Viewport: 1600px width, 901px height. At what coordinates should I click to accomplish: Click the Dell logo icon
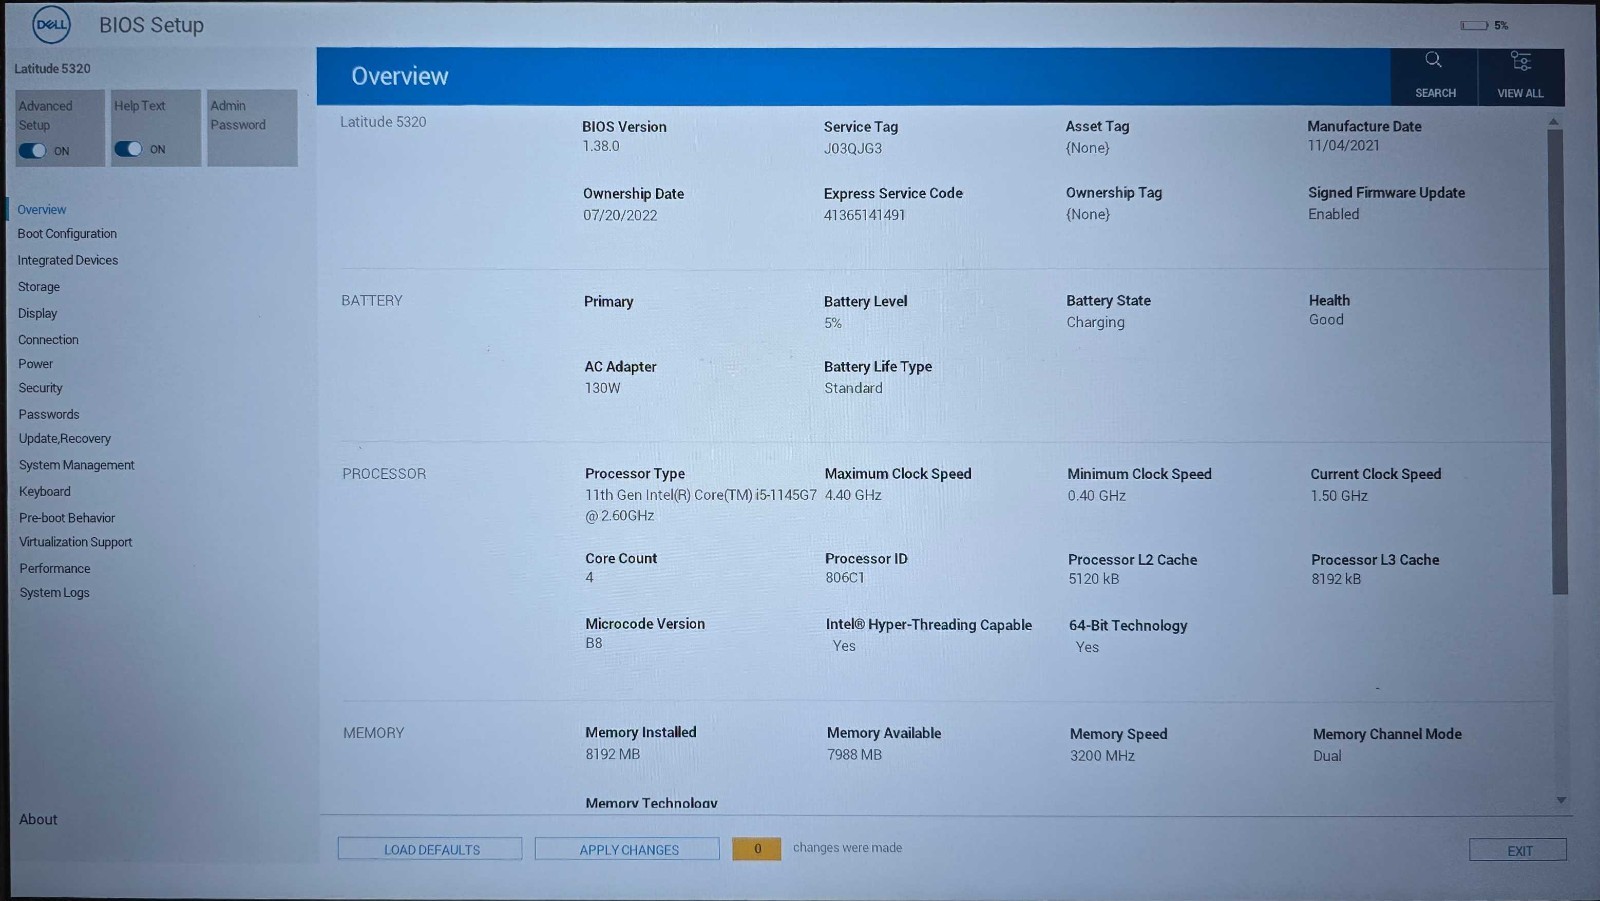51,25
